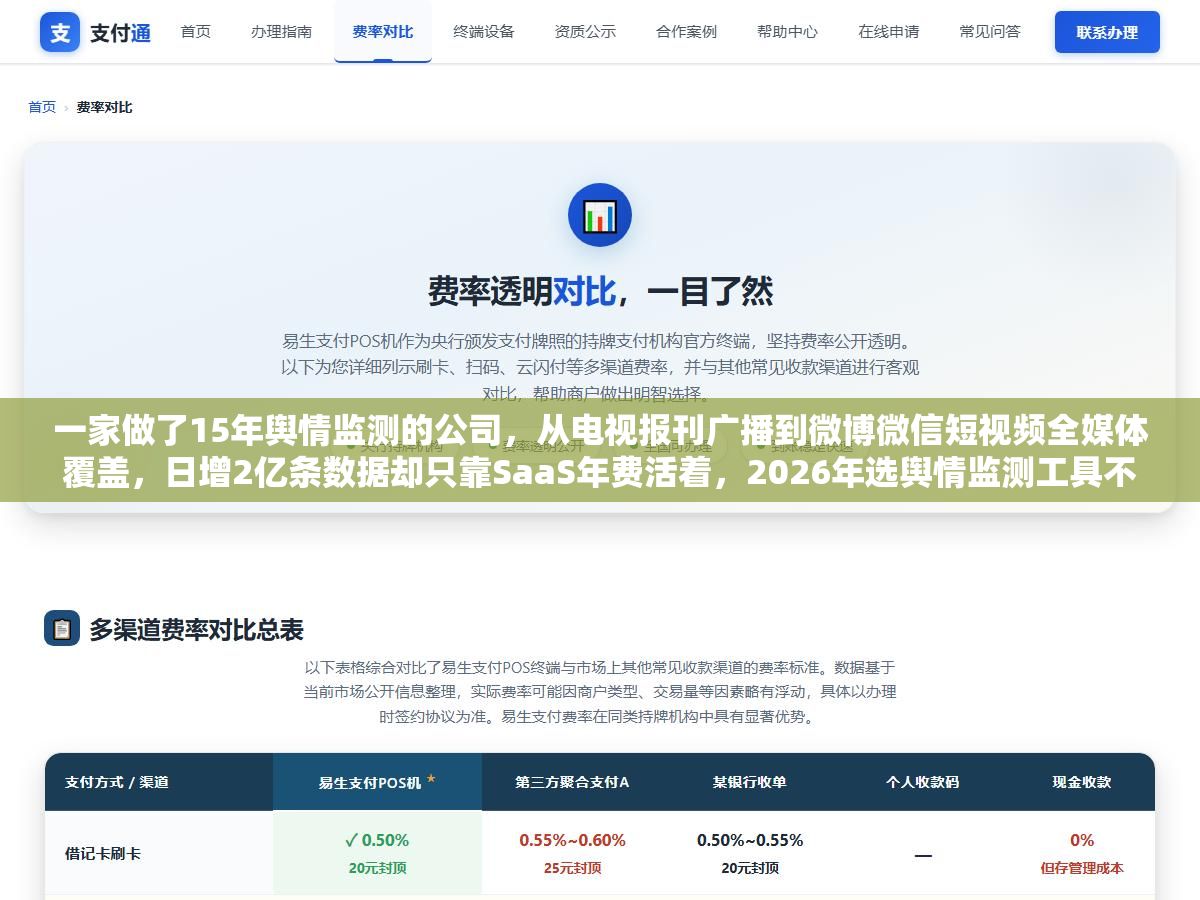Navigate to 资质公示
The height and width of the screenshot is (900, 1200).
[x=585, y=32]
